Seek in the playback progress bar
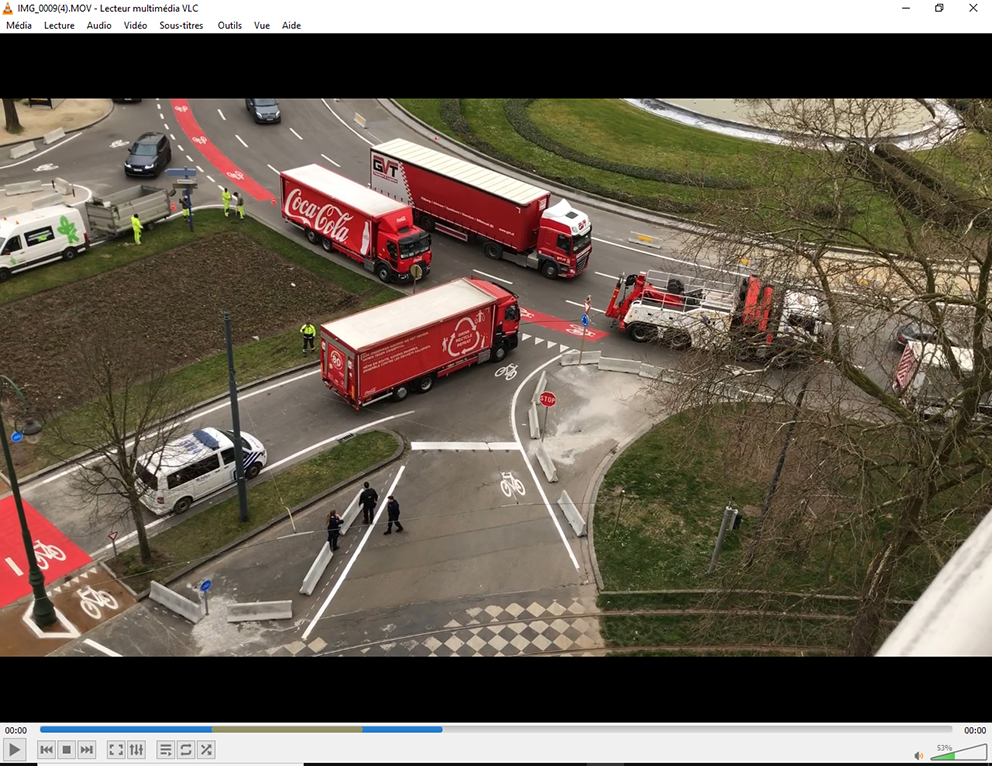The height and width of the screenshot is (766, 992). 495,729
